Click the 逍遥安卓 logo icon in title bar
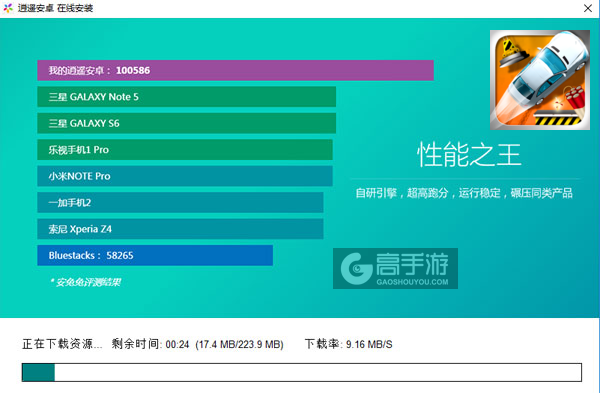600x393 pixels. point(8,8)
